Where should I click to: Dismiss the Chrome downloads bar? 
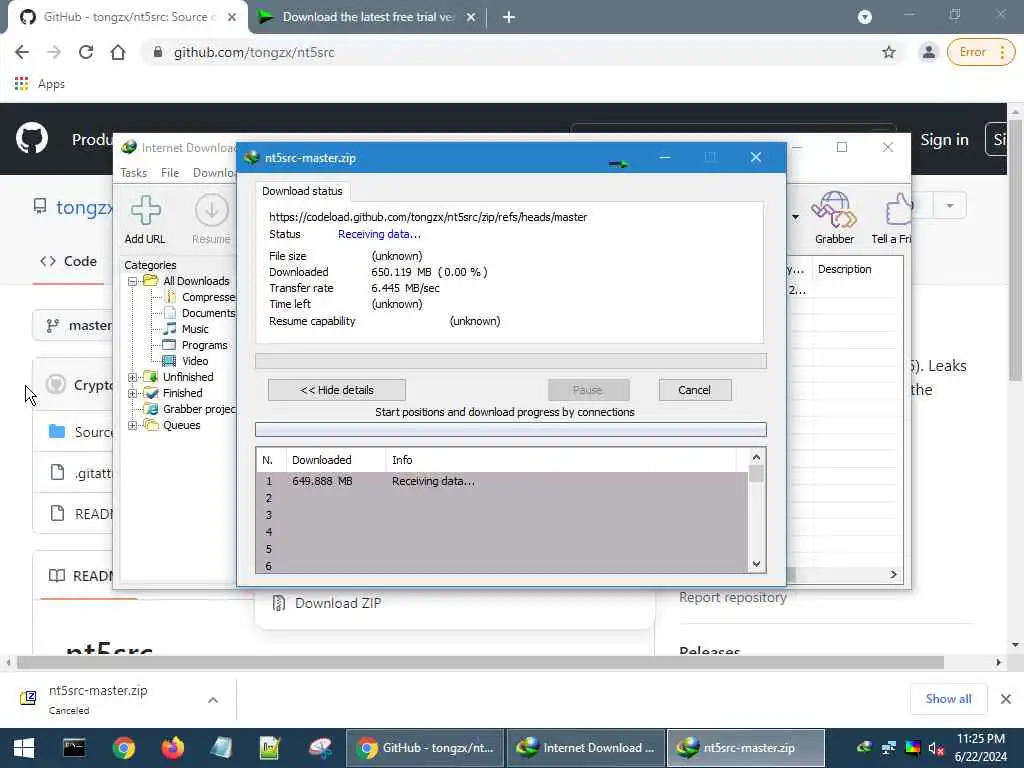[x=1006, y=699]
